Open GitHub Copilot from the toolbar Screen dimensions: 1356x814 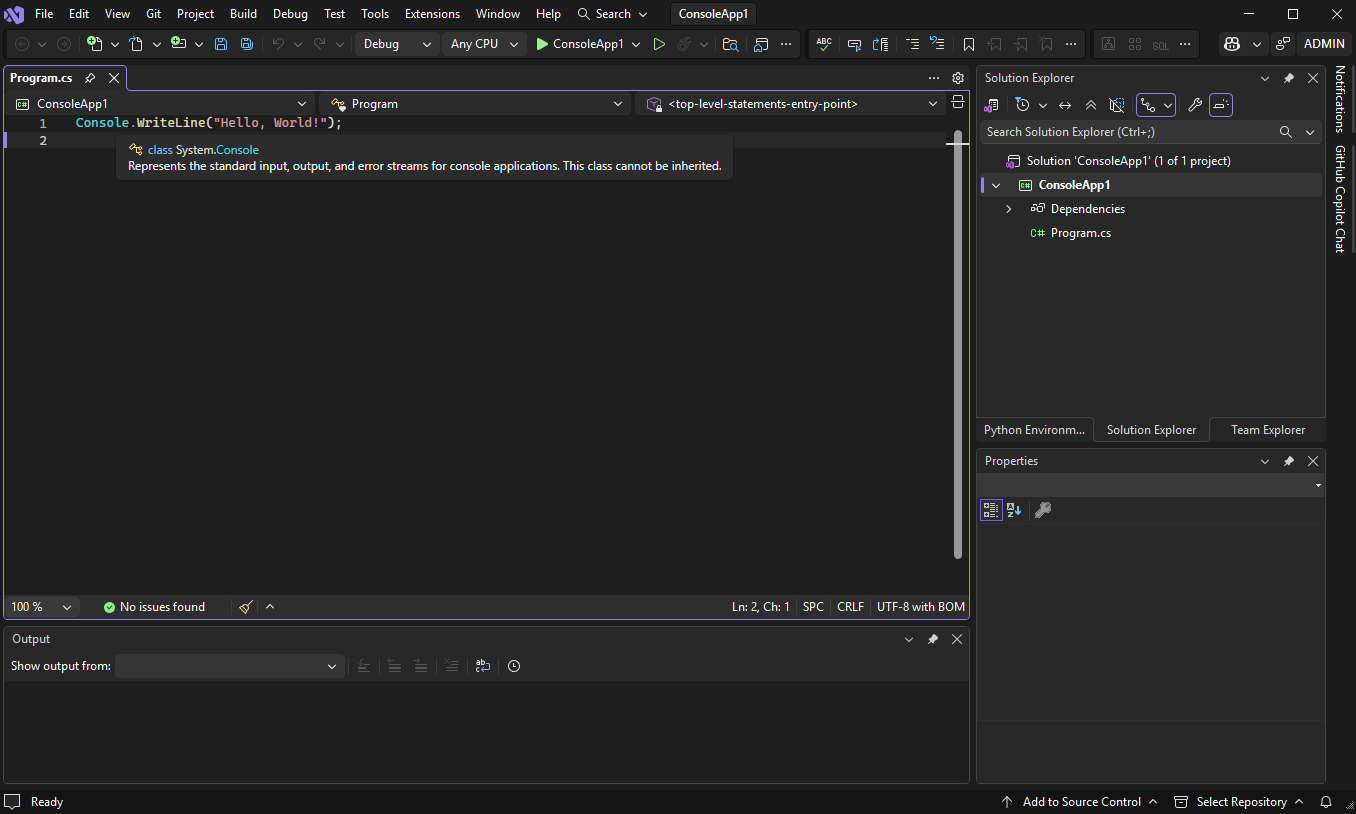click(1231, 44)
